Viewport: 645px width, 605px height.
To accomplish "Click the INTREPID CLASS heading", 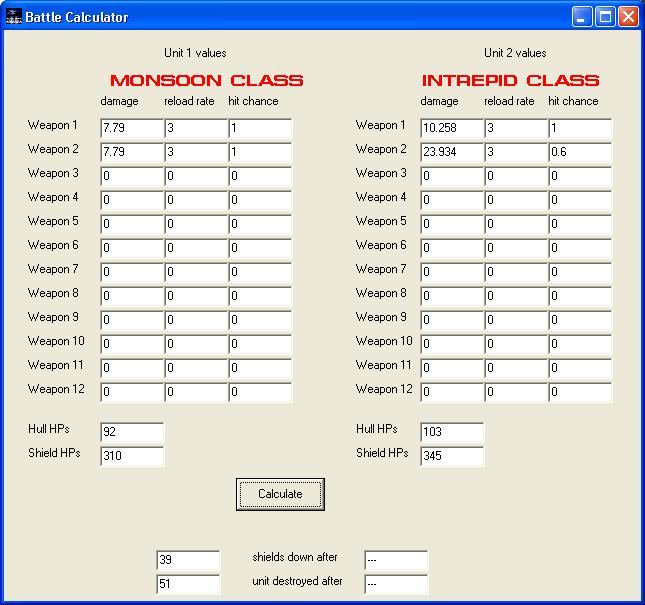I will pos(510,80).
